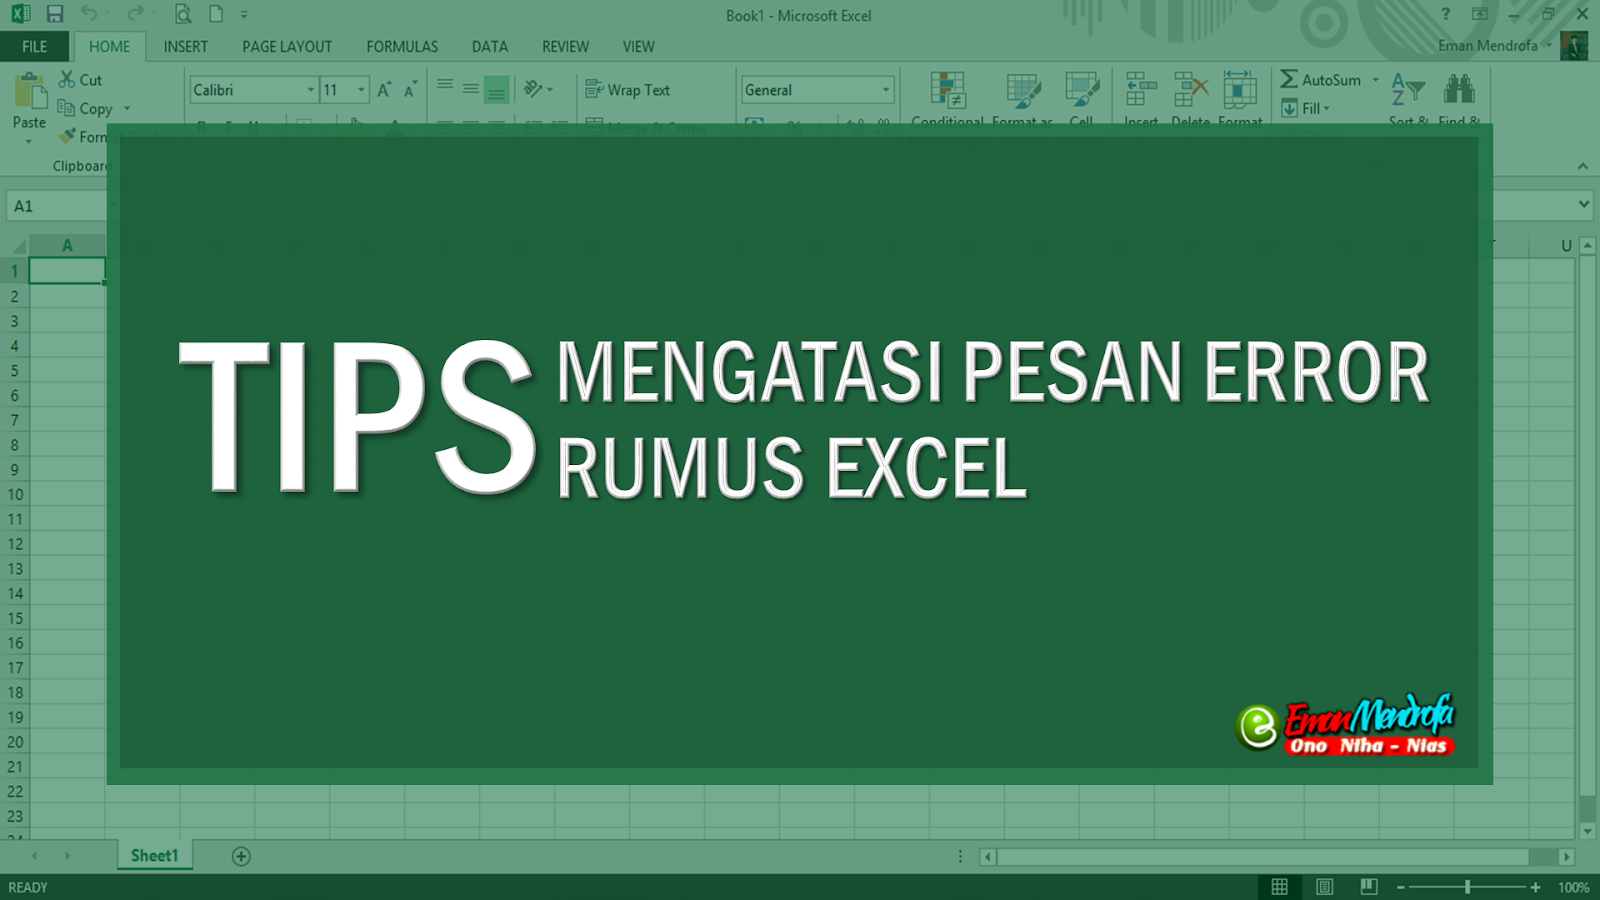The width and height of the screenshot is (1600, 900).
Task: Open Cell Styles gallery
Action: (1081, 89)
